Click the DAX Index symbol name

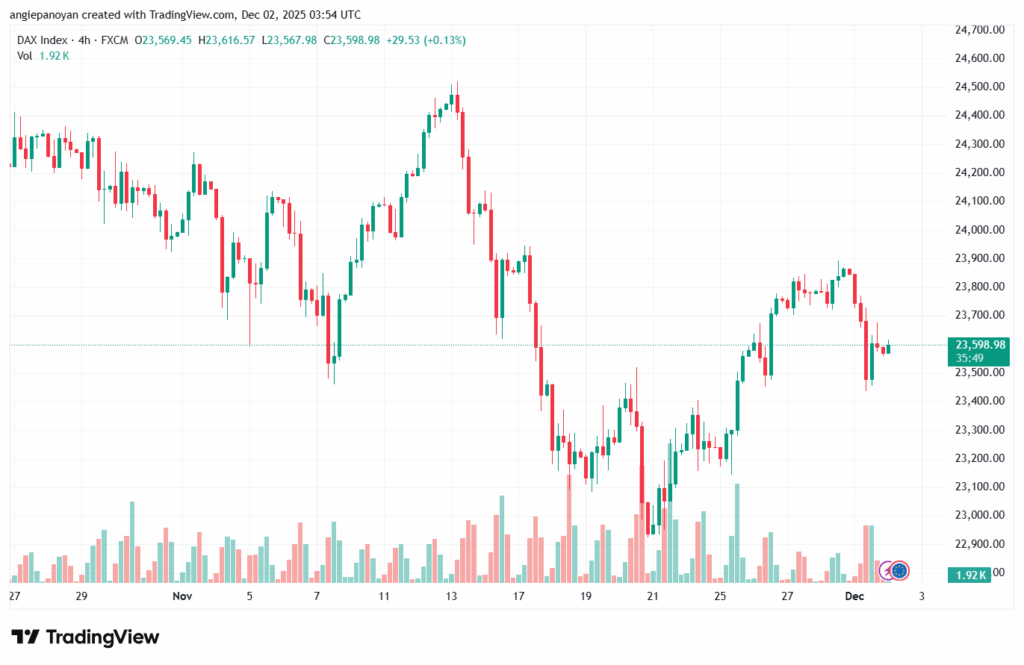point(43,40)
